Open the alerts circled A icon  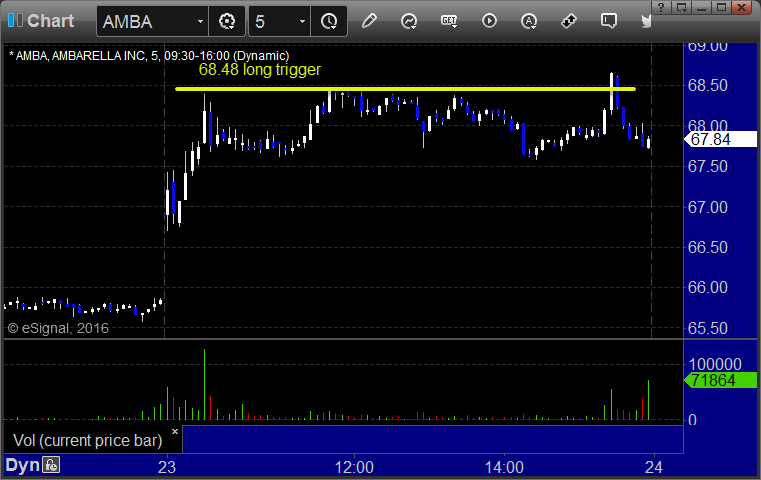529,21
